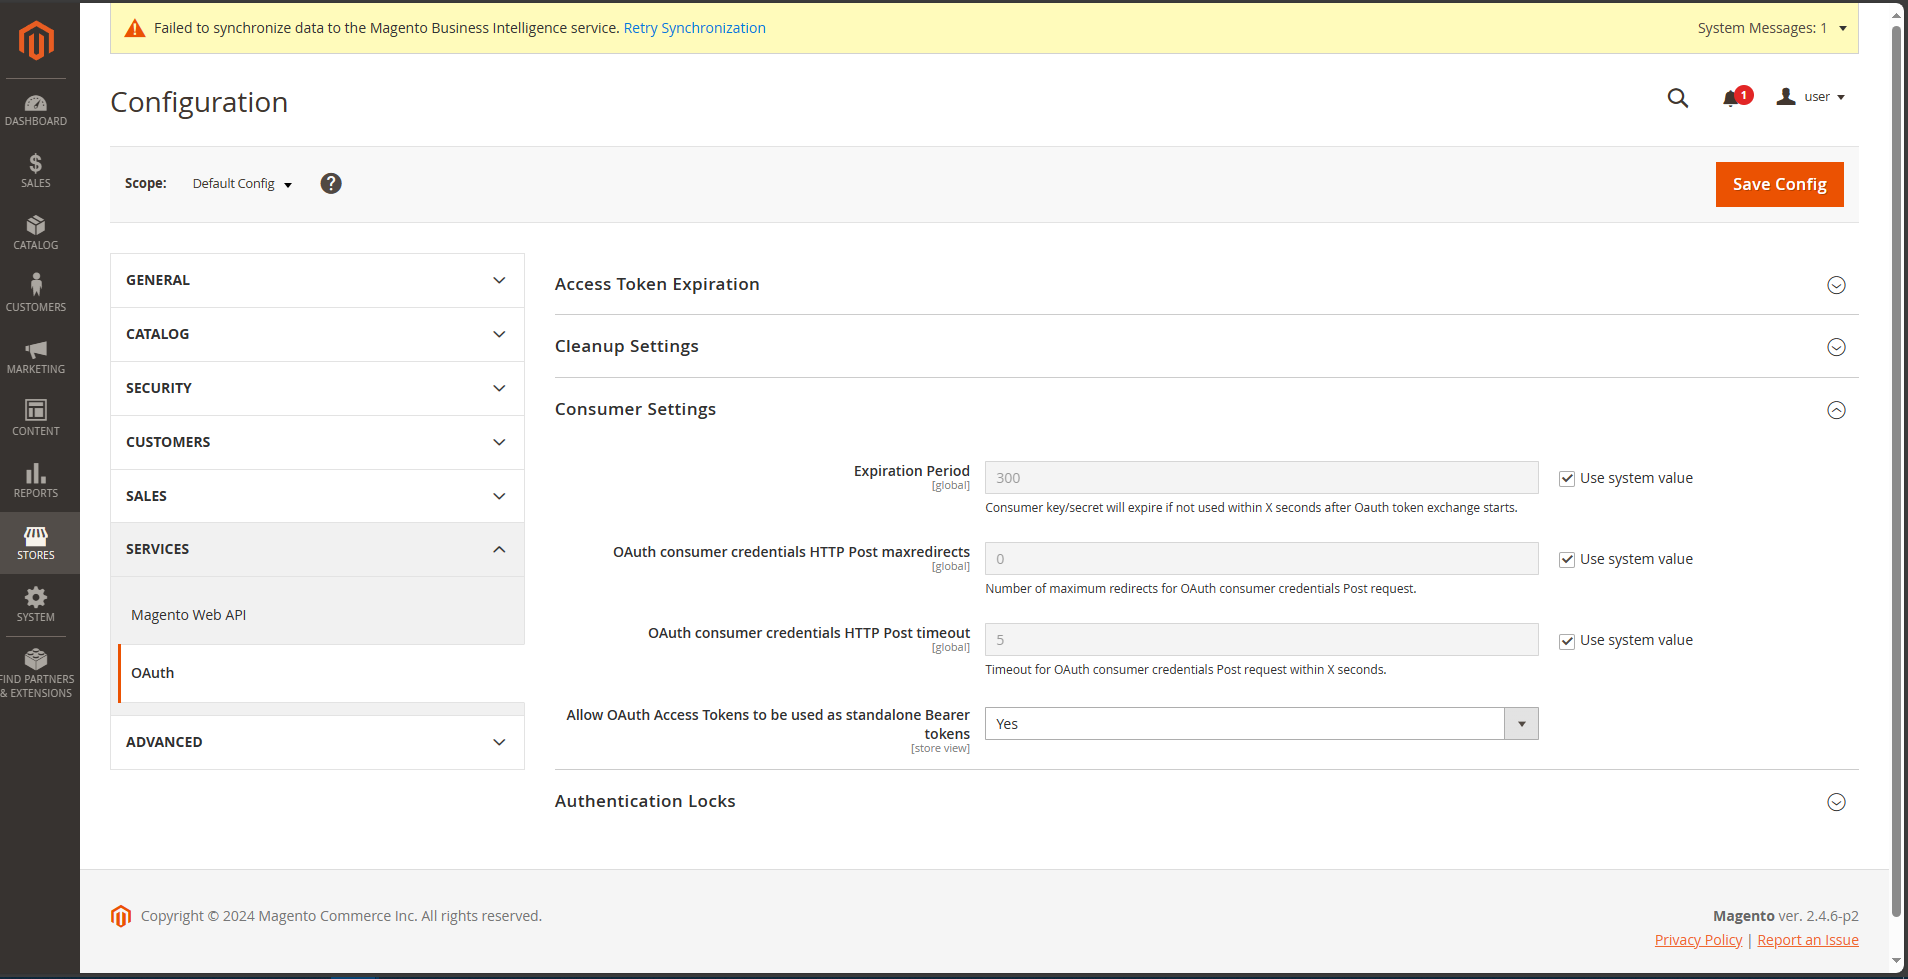Expand the Access Token Expiration section

point(1836,285)
